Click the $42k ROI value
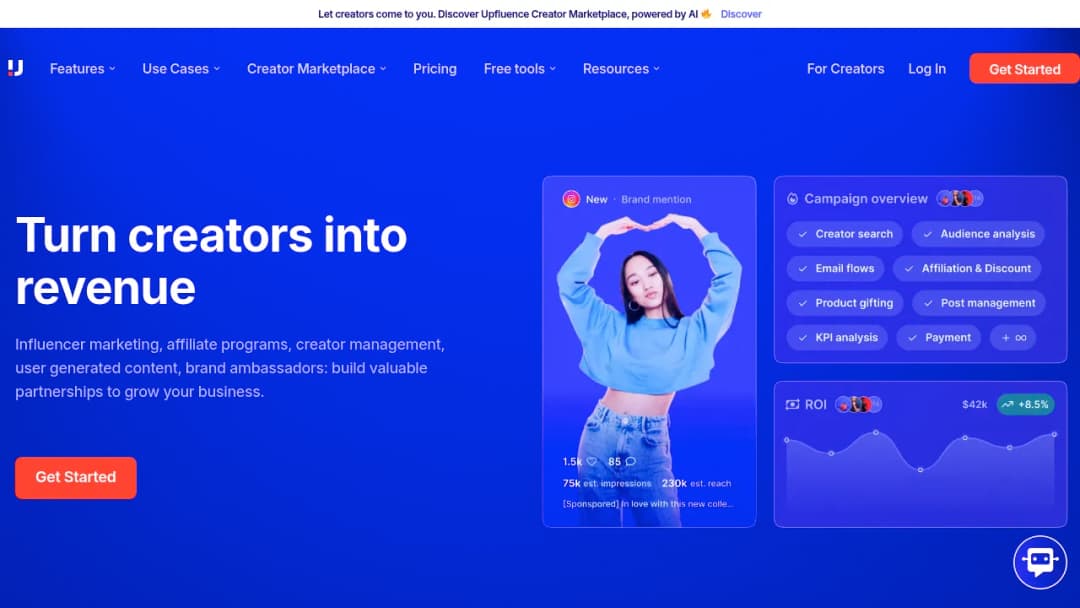Screen dimensions: 1080x608 [974, 404]
